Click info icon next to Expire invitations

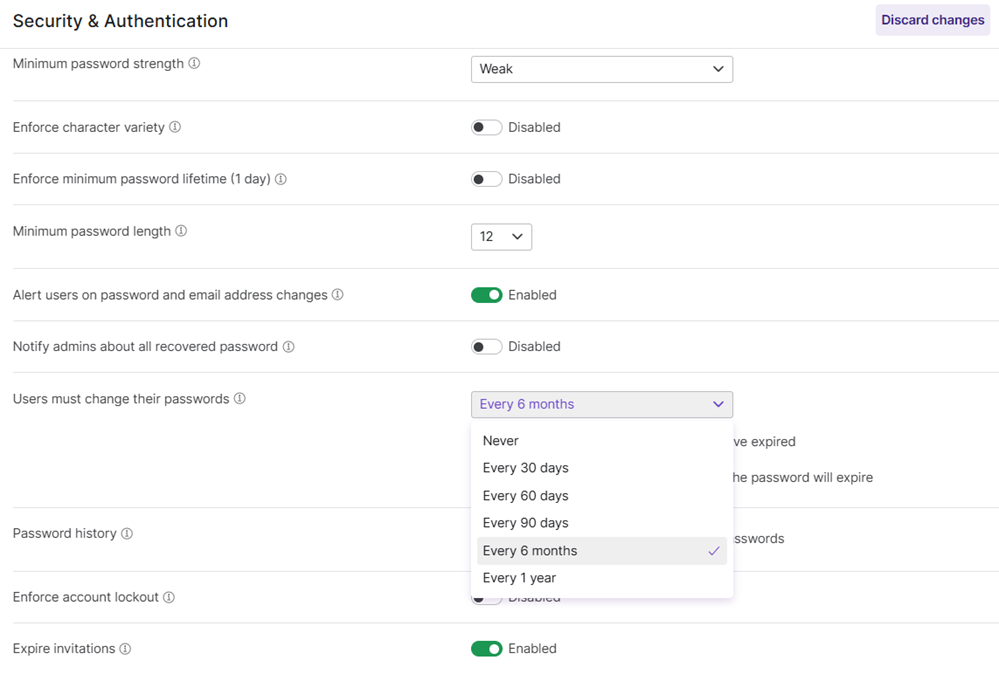(126, 649)
